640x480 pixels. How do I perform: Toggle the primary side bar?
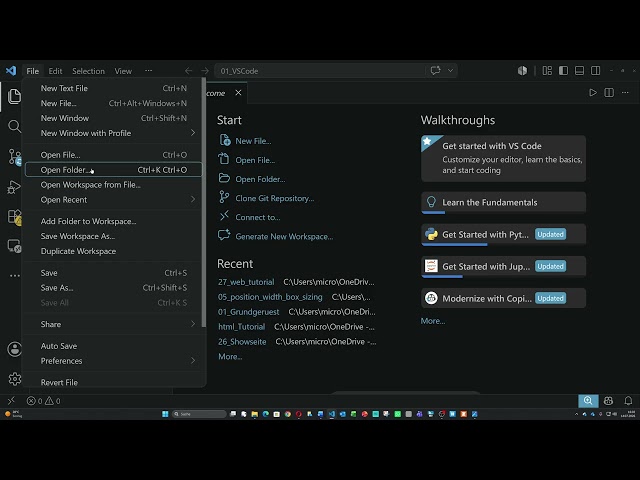tap(563, 71)
